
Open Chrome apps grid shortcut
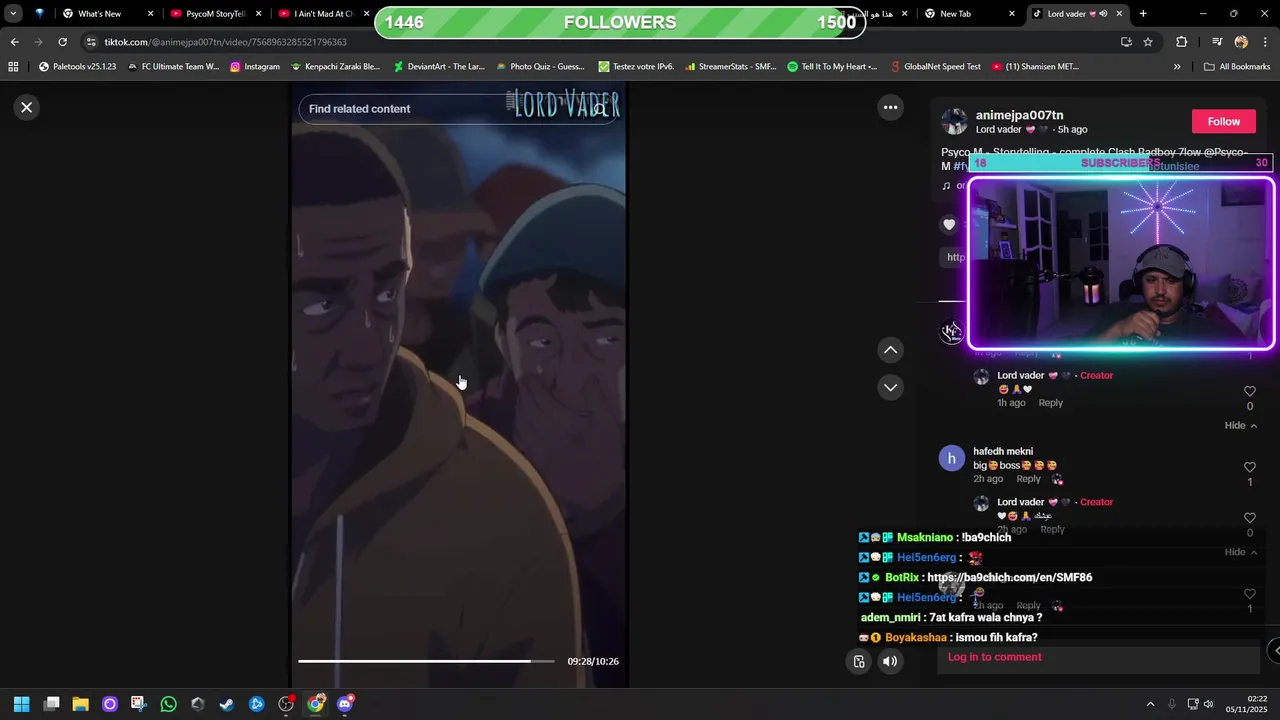(13, 67)
